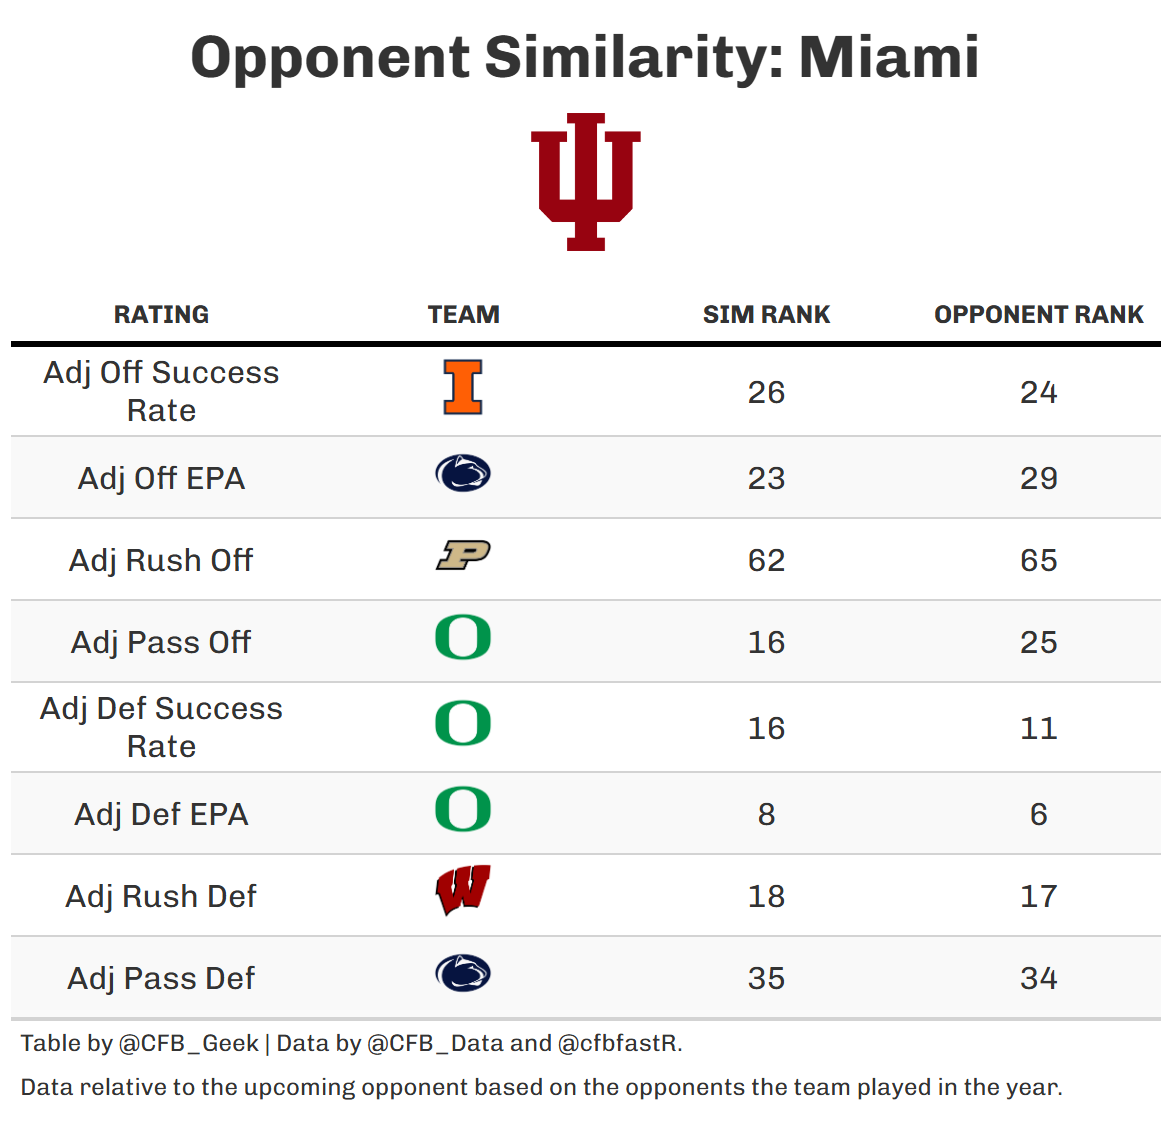Click the Oregon logo beside Adj Def Success Rate

click(x=463, y=724)
